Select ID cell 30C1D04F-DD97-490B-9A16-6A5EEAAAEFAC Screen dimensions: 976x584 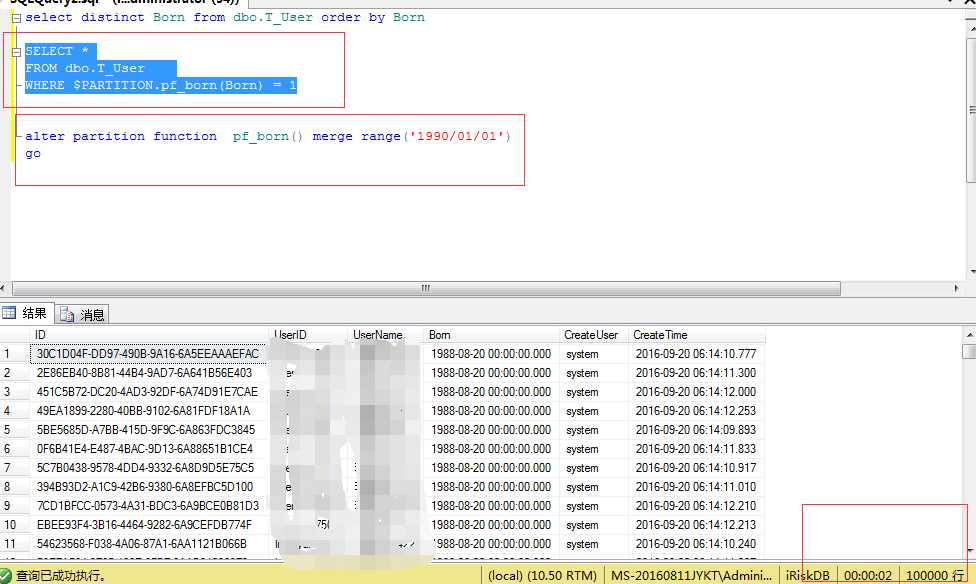tap(148, 354)
